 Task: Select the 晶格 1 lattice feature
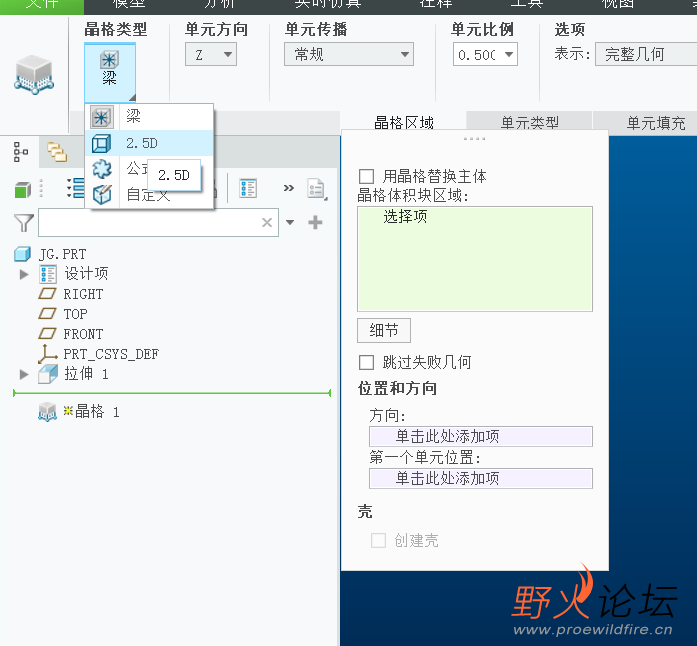pyautogui.click(x=96, y=412)
